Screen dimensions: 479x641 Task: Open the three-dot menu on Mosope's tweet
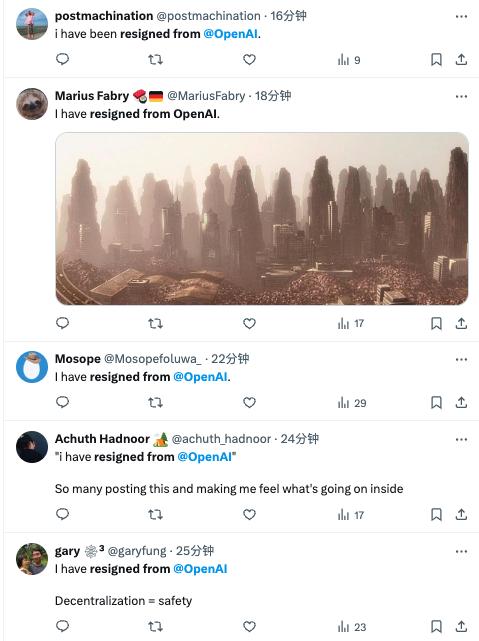tap(461, 359)
